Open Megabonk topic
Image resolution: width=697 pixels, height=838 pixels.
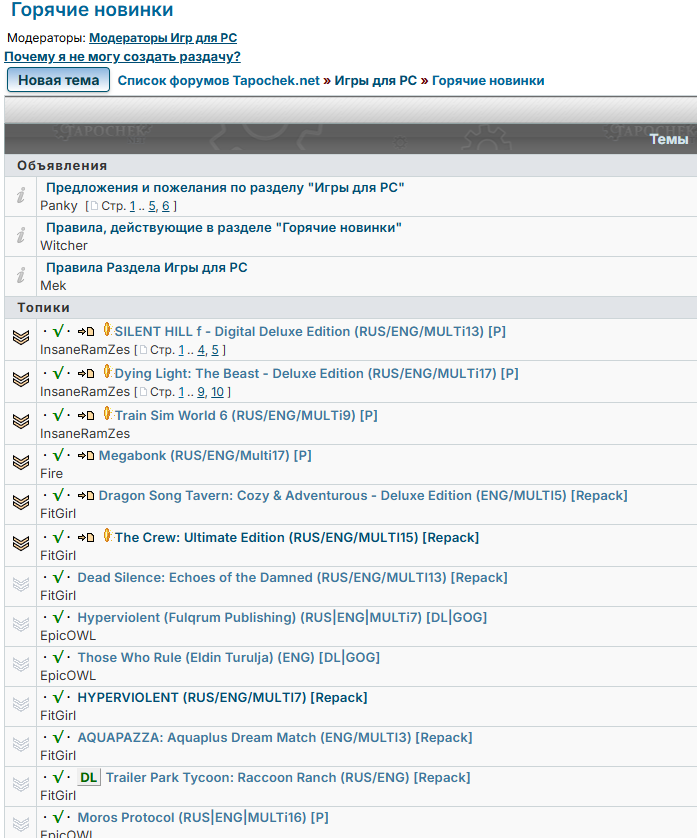[x=205, y=456]
